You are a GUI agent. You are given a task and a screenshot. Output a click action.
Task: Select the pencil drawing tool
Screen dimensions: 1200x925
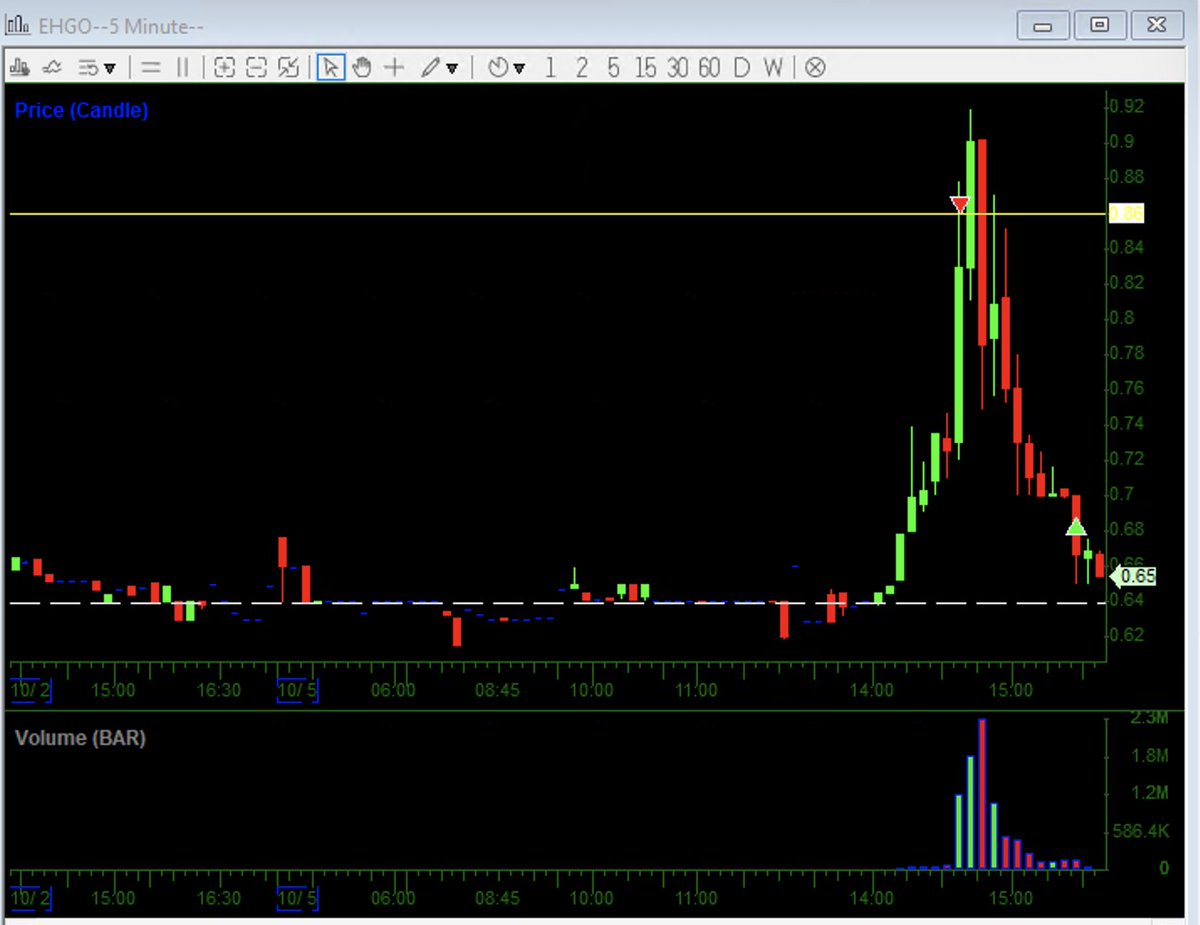click(430, 68)
